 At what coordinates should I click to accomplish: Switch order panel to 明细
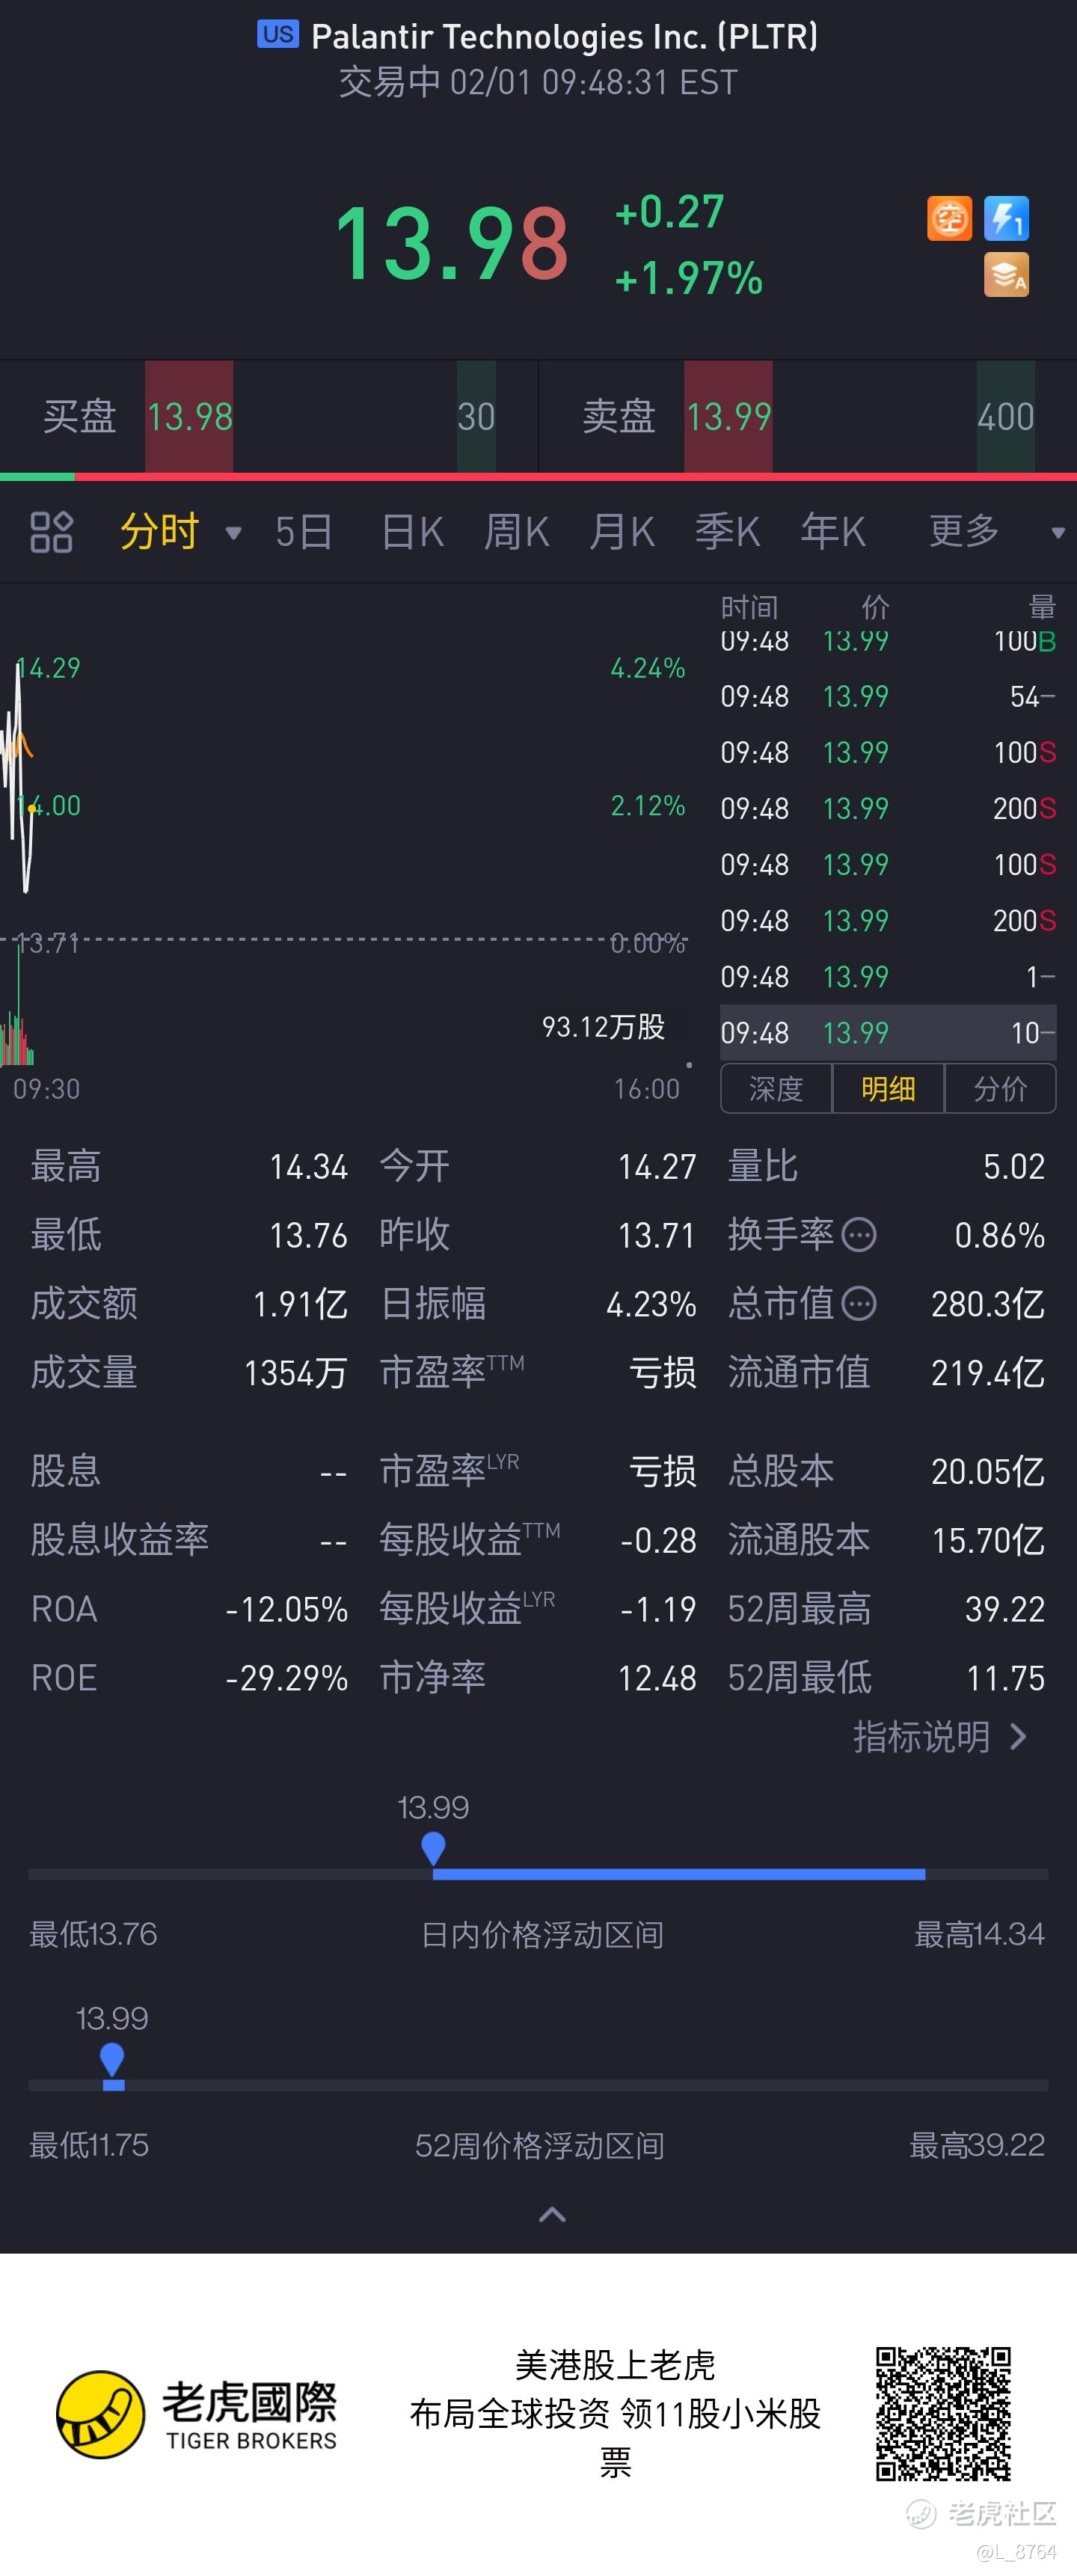pos(888,1088)
